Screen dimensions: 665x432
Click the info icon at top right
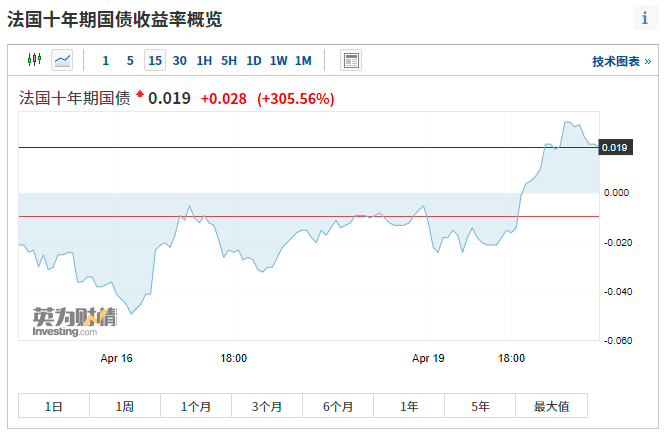[x=644, y=19]
